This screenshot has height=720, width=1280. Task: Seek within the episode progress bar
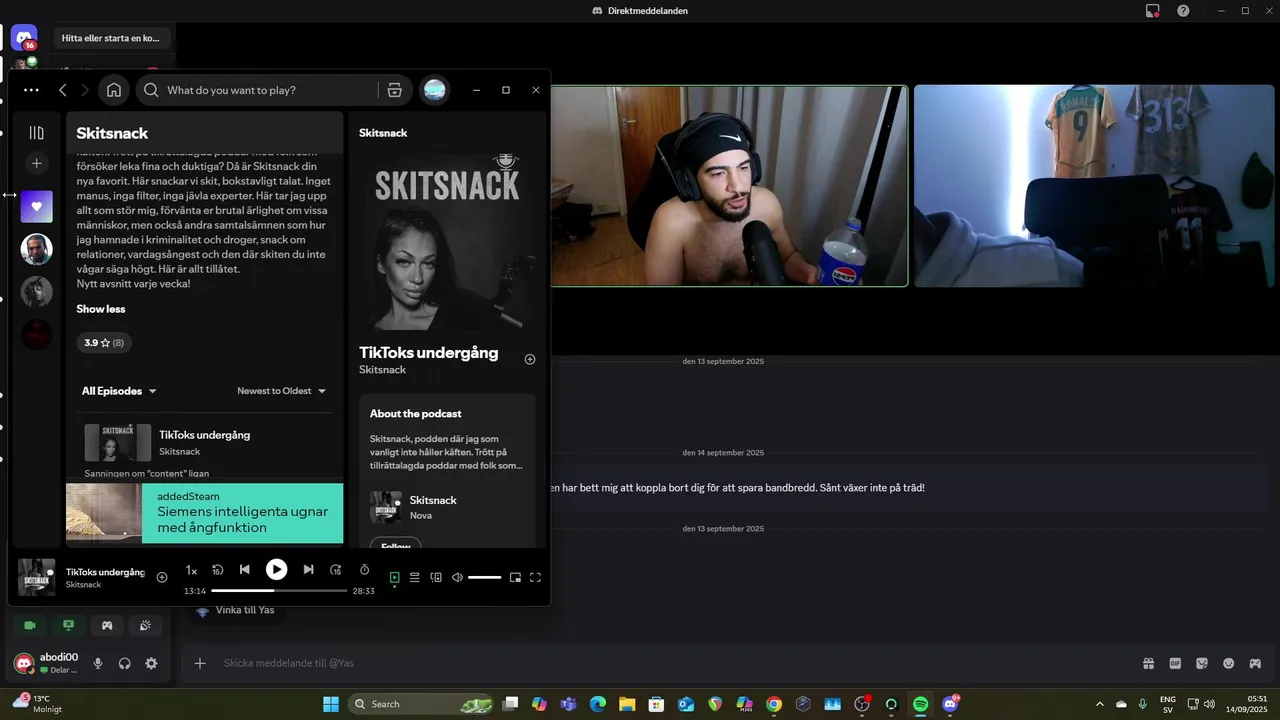pyautogui.click(x=279, y=591)
